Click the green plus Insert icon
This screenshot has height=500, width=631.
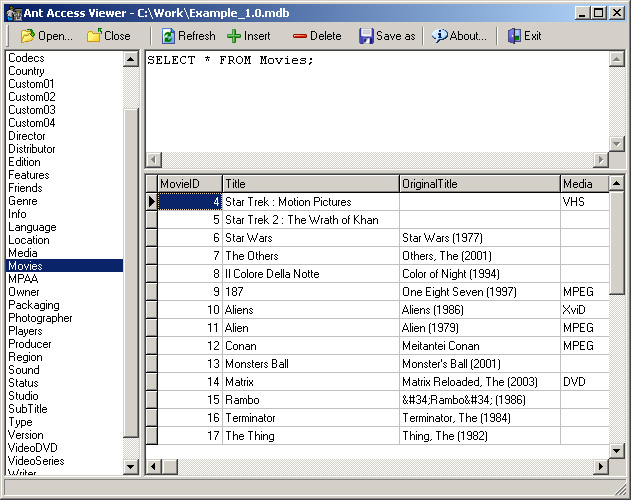click(234, 36)
